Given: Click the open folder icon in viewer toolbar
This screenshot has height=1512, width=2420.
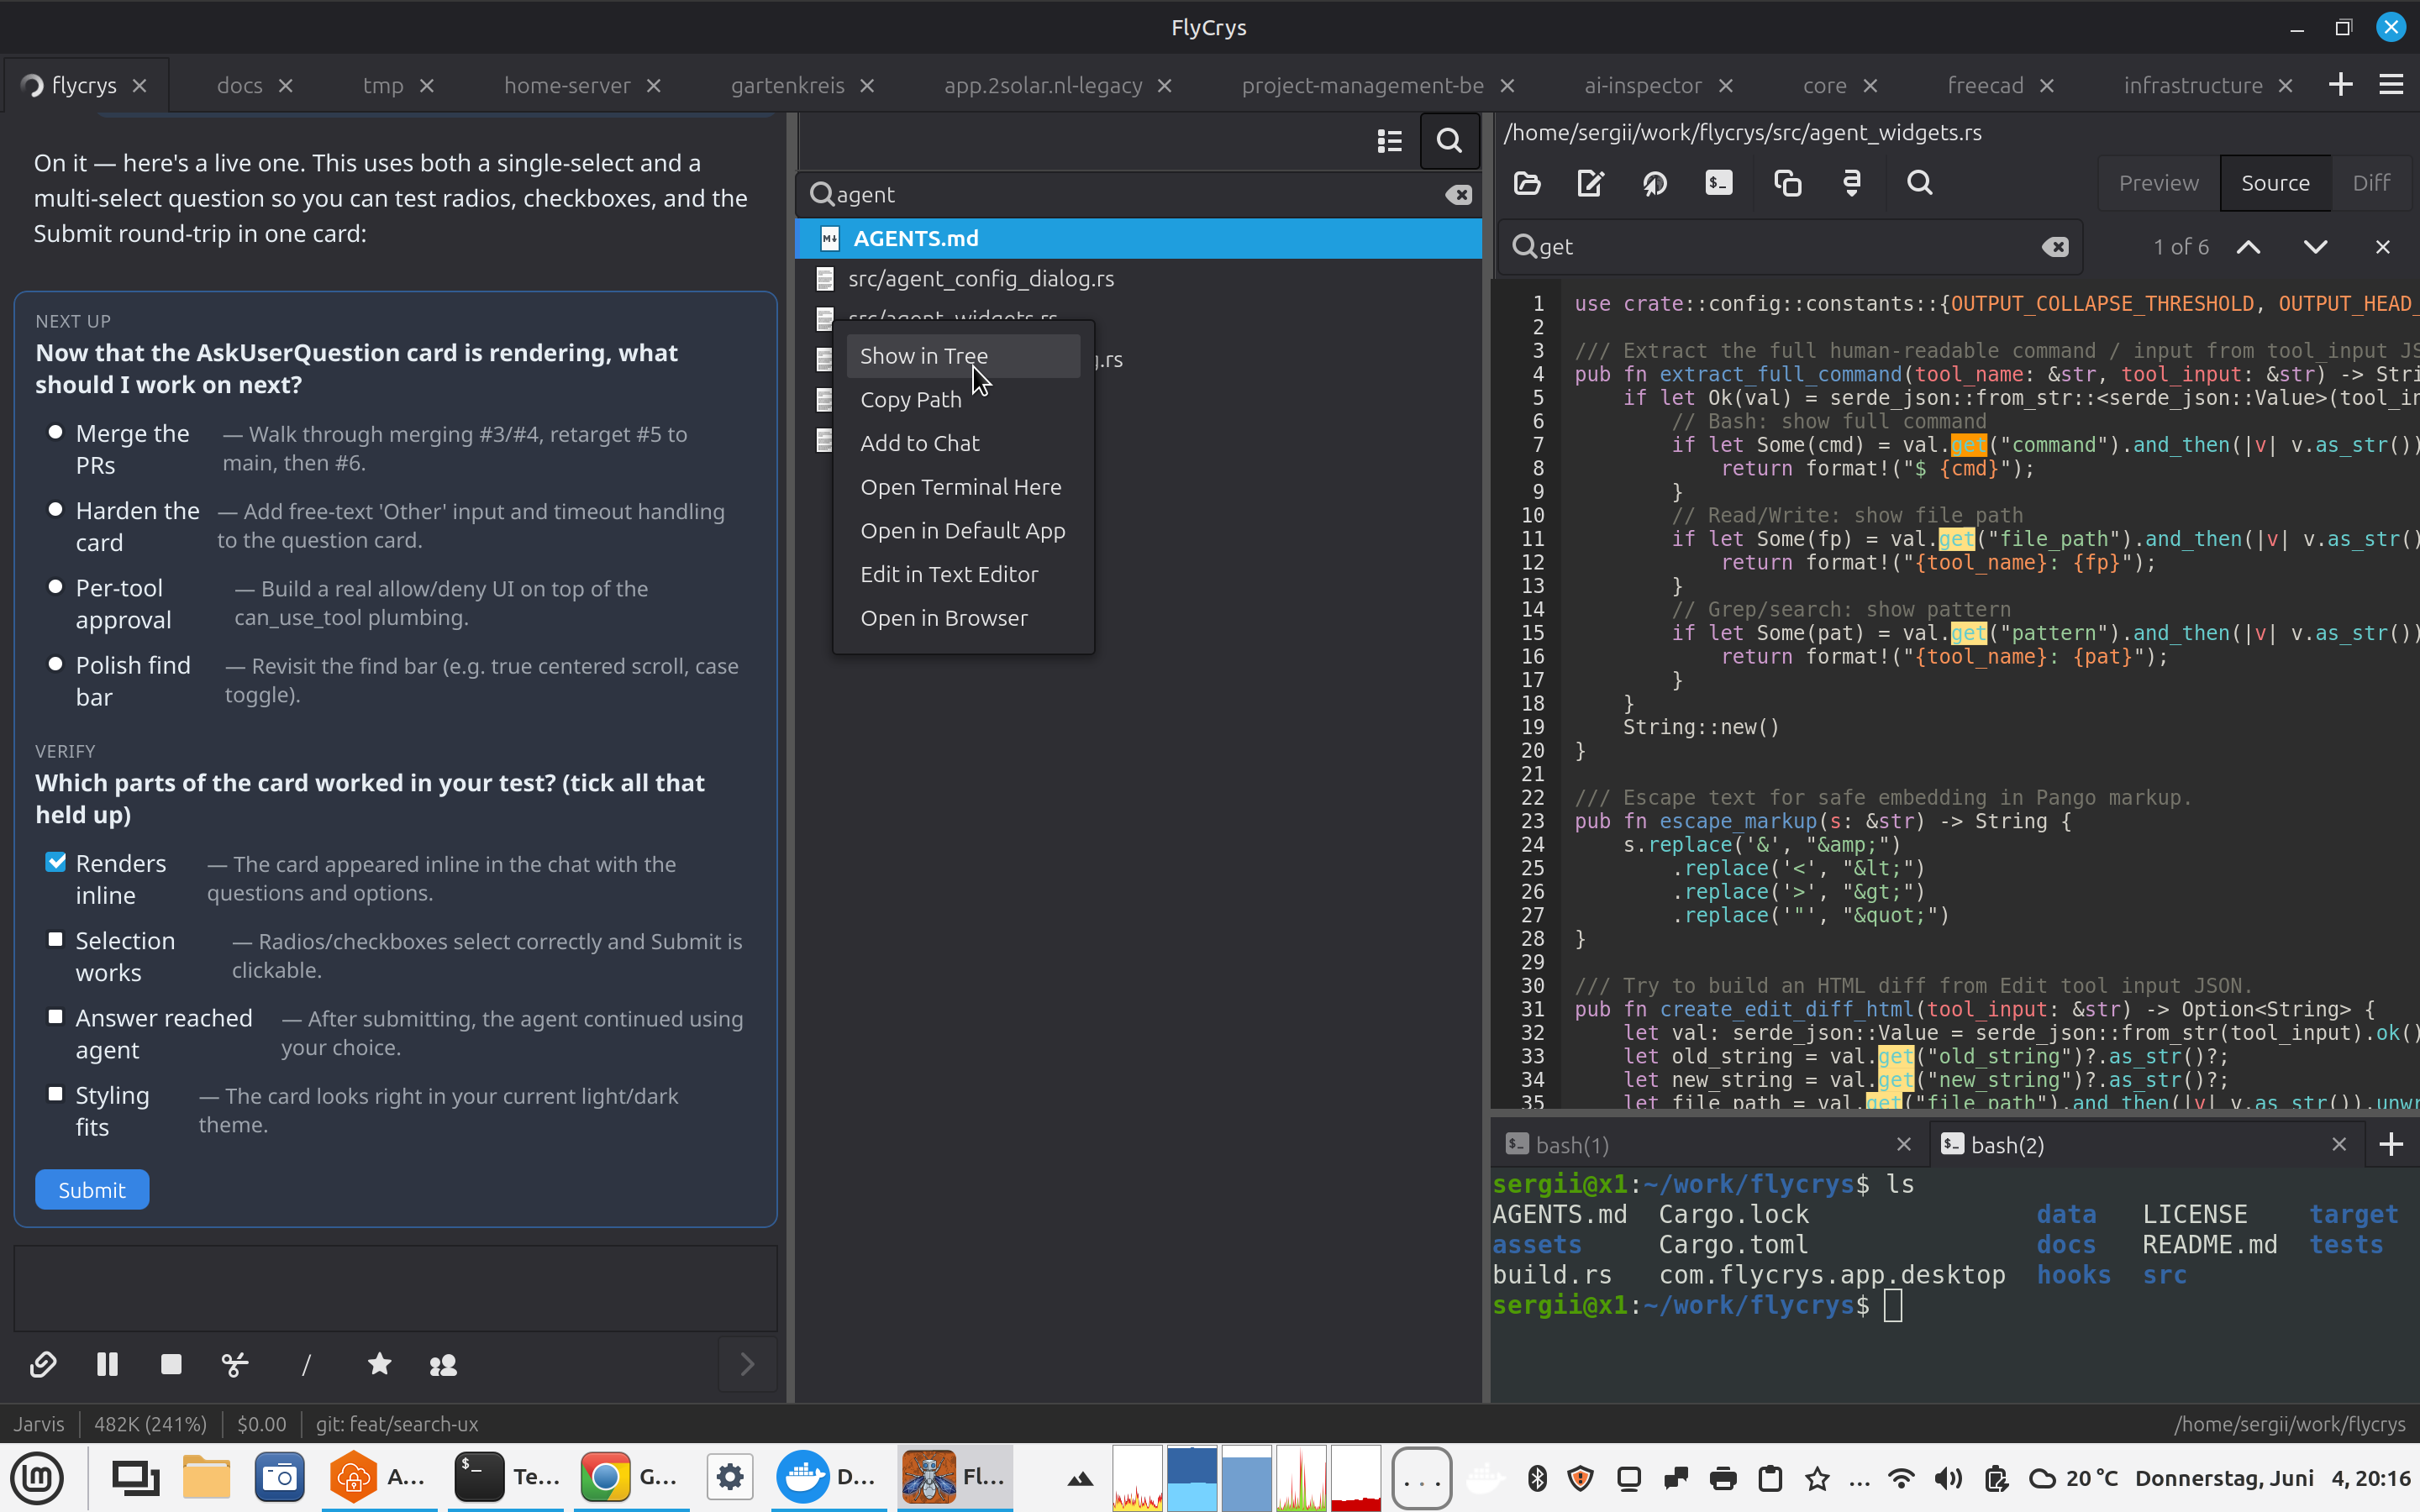Looking at the screenshot, I should tap(1527, 183).
